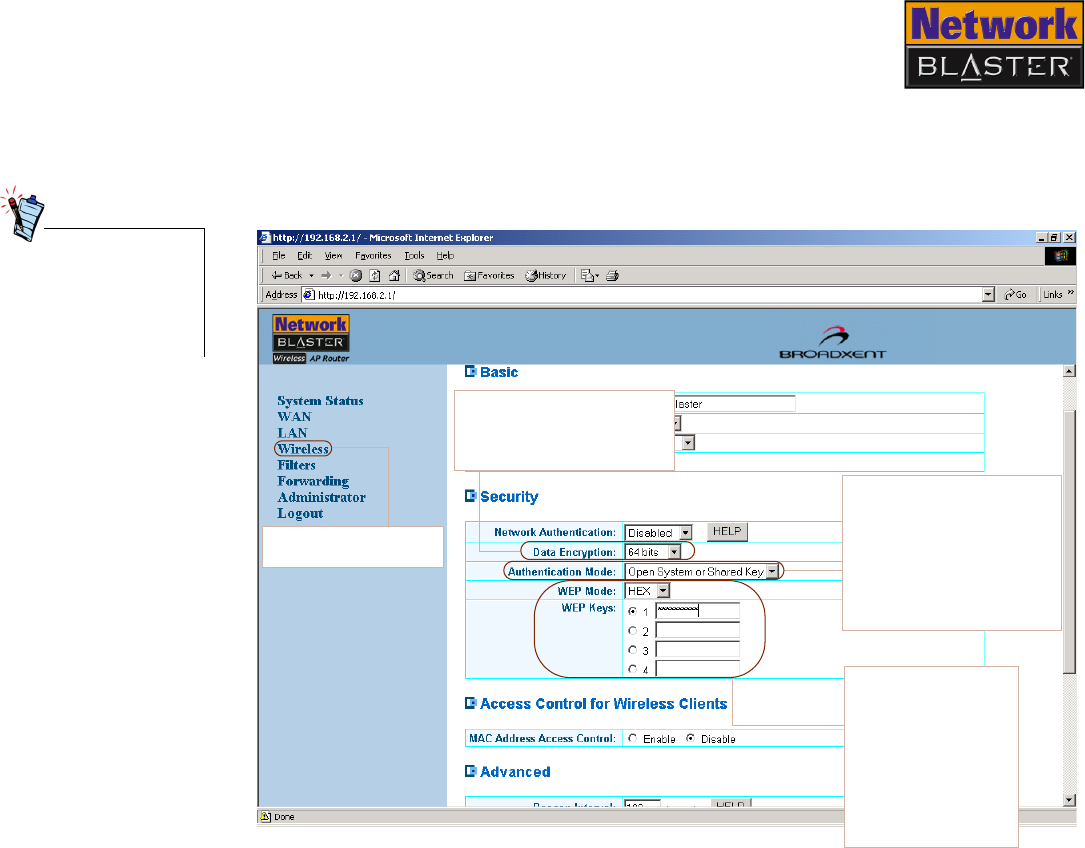Viewport: 1085px width, 848px height.
Task: Expand Network Authentication dropdown
Action: click(685, 532)
